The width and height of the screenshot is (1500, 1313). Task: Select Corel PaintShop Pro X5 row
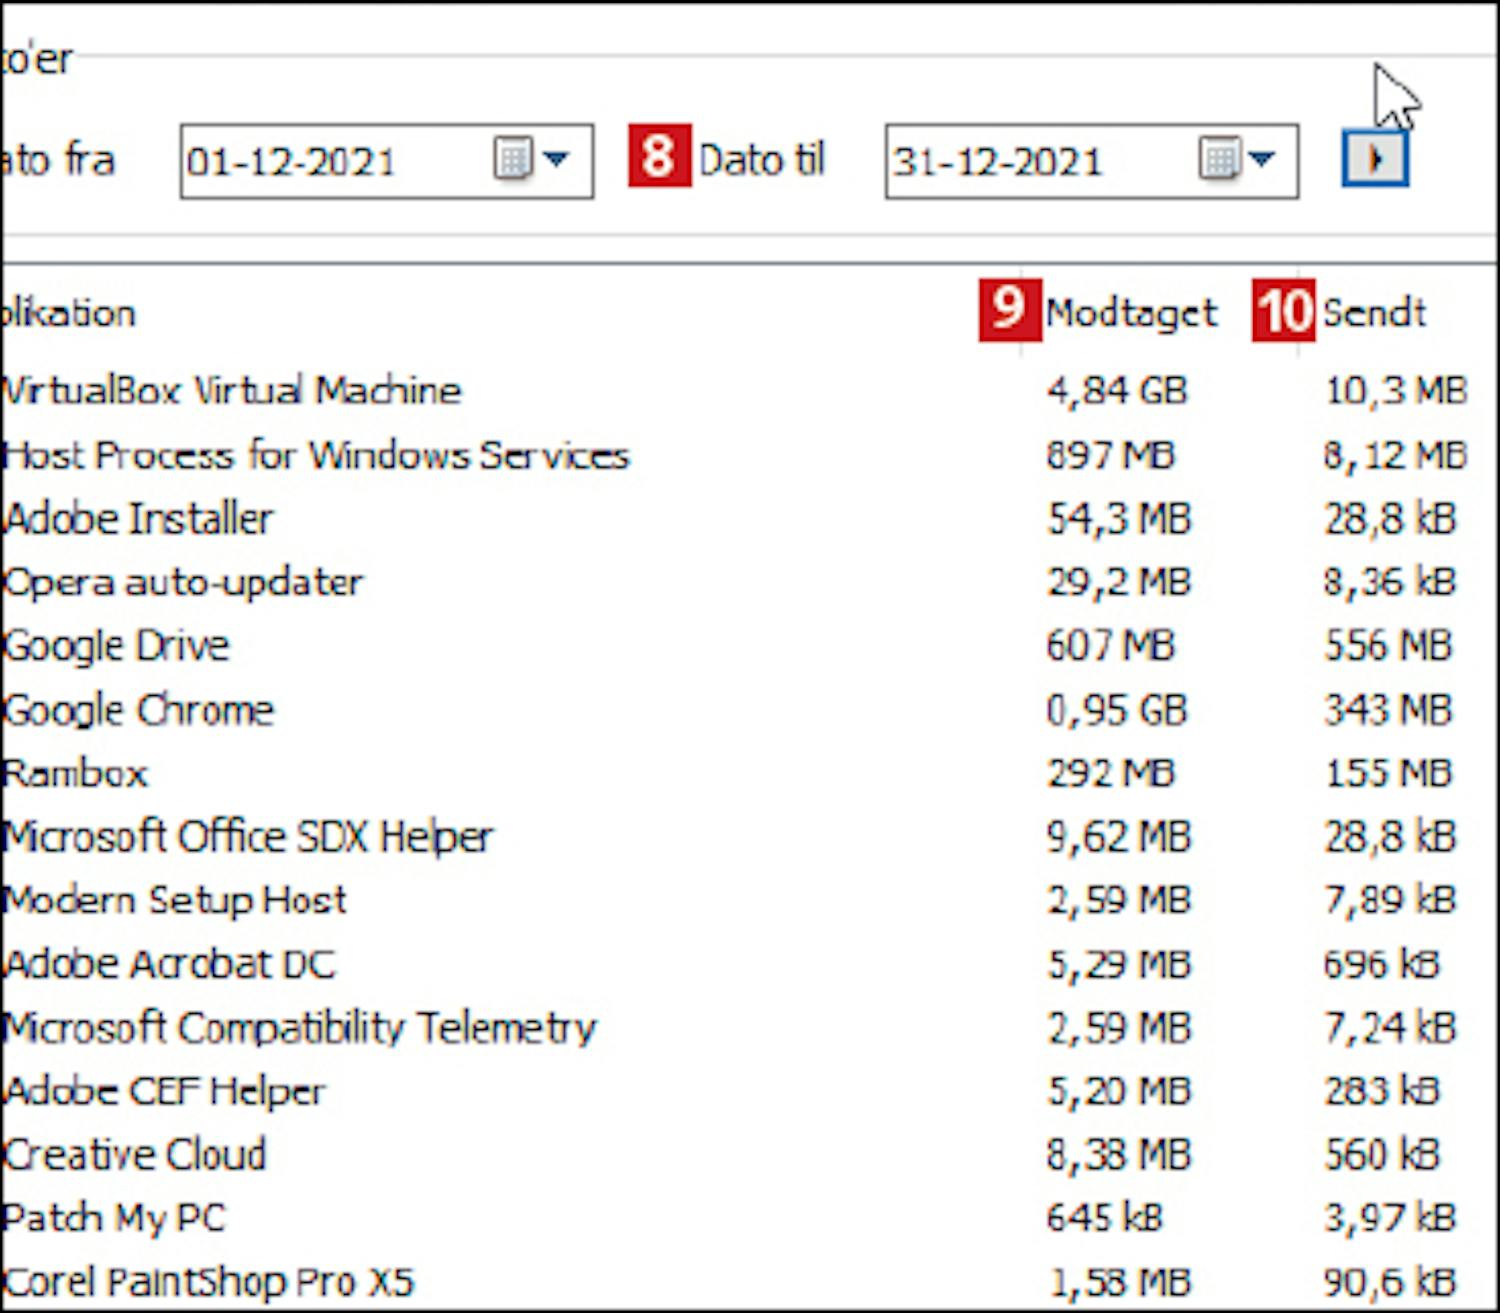(x=208, y=1282)
